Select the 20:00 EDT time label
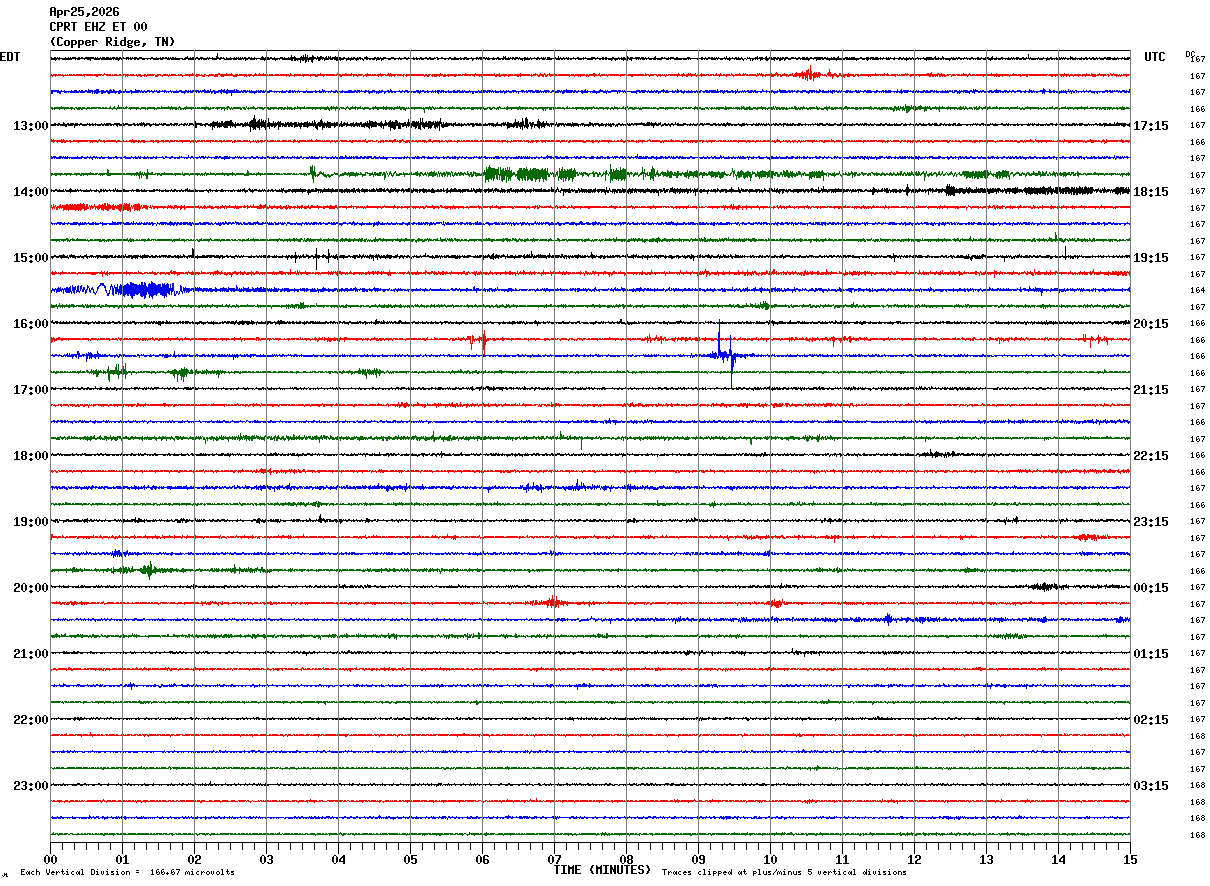Screen dimensions: 1210x886 point(30,588)
